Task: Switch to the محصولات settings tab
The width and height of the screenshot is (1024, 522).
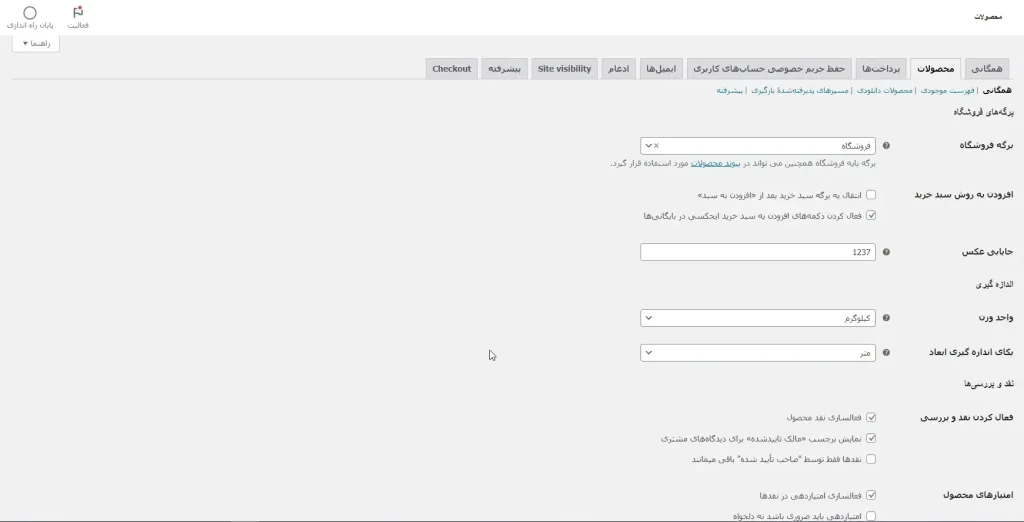Action: [x=935, y=69]
